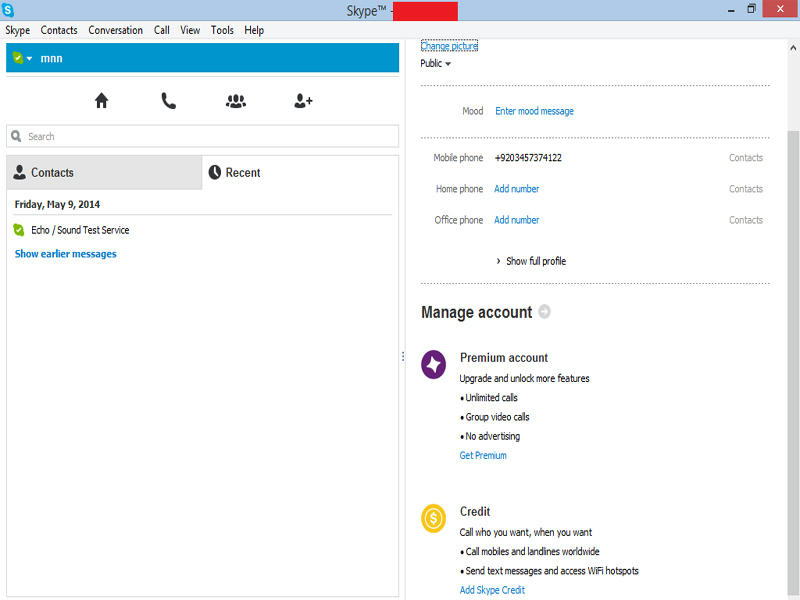Click the online status icon beside mnn
Image resolution: width=800 pixels, height=600 pixels.
[18, 58]
